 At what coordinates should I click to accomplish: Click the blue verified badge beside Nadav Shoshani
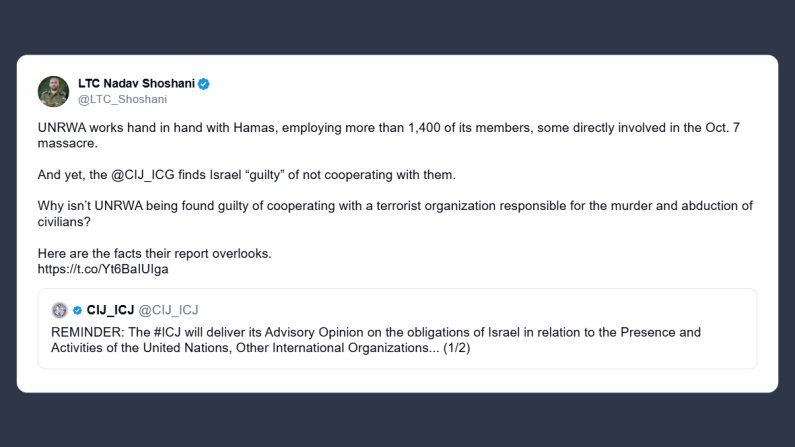(x=204, y=84)
